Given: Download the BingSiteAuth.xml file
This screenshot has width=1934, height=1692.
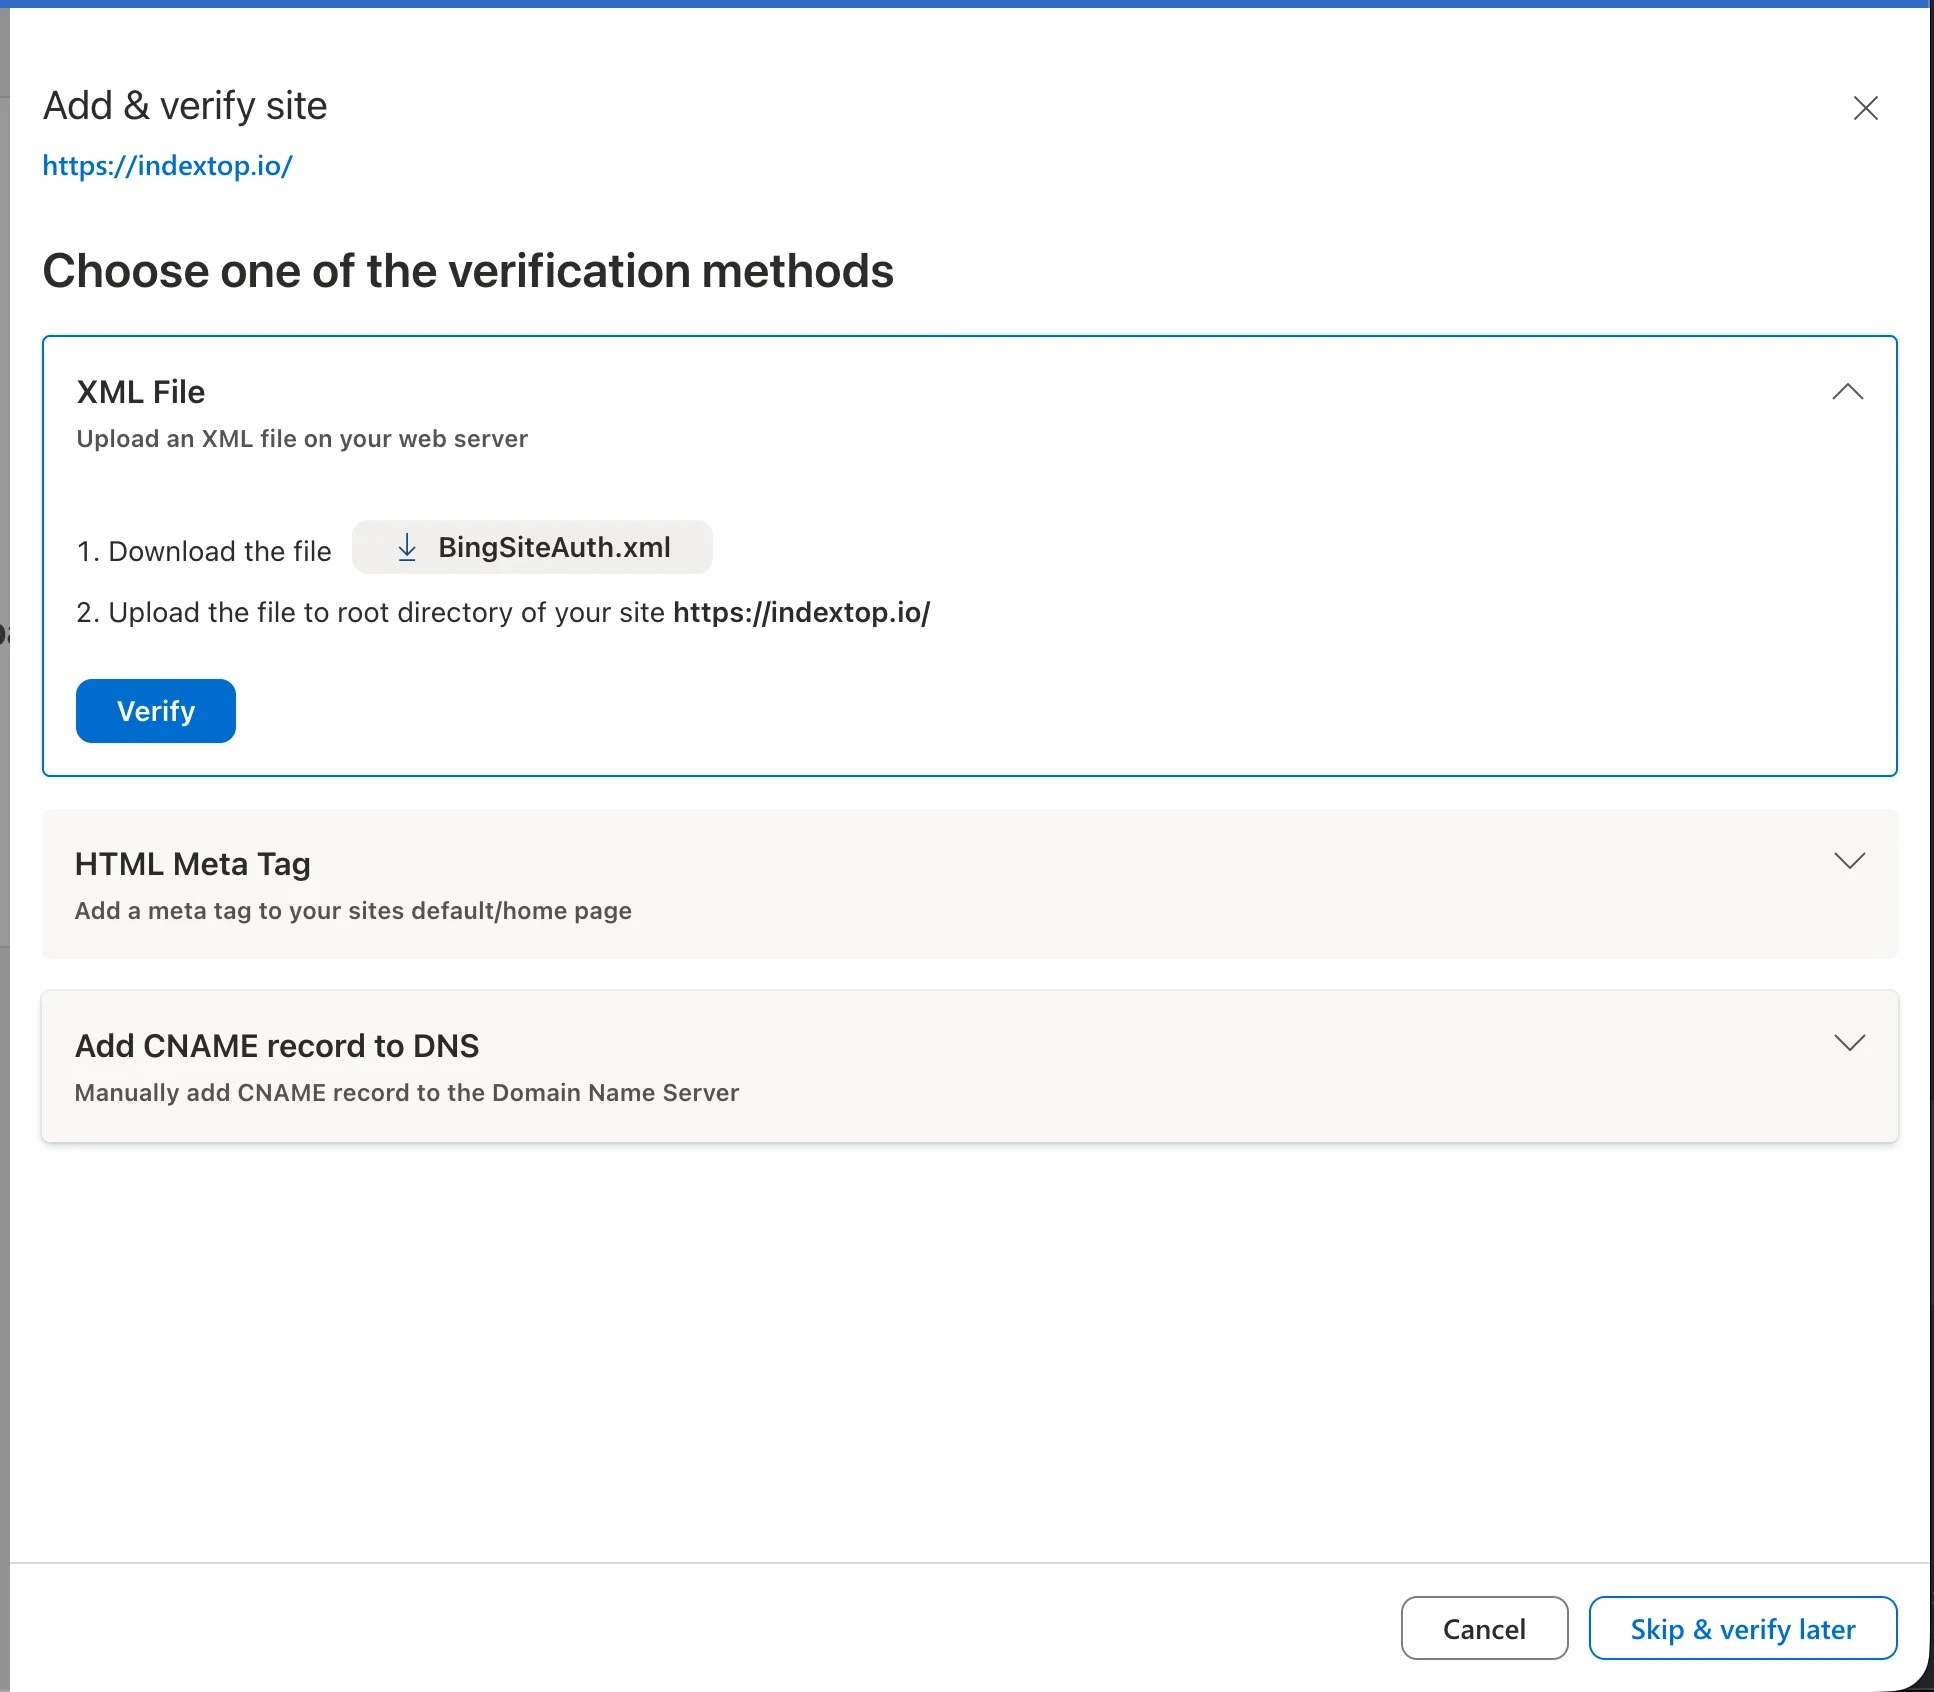Looking at the screenshot, I should coord(532,547).
